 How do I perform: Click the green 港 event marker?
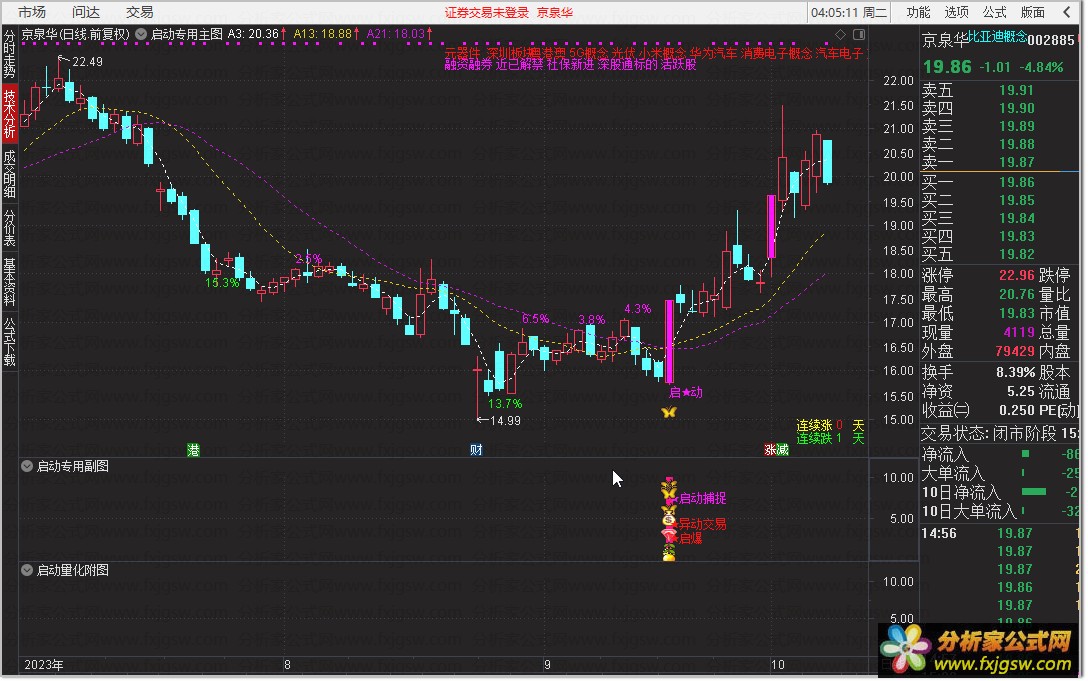coord(194,450)
